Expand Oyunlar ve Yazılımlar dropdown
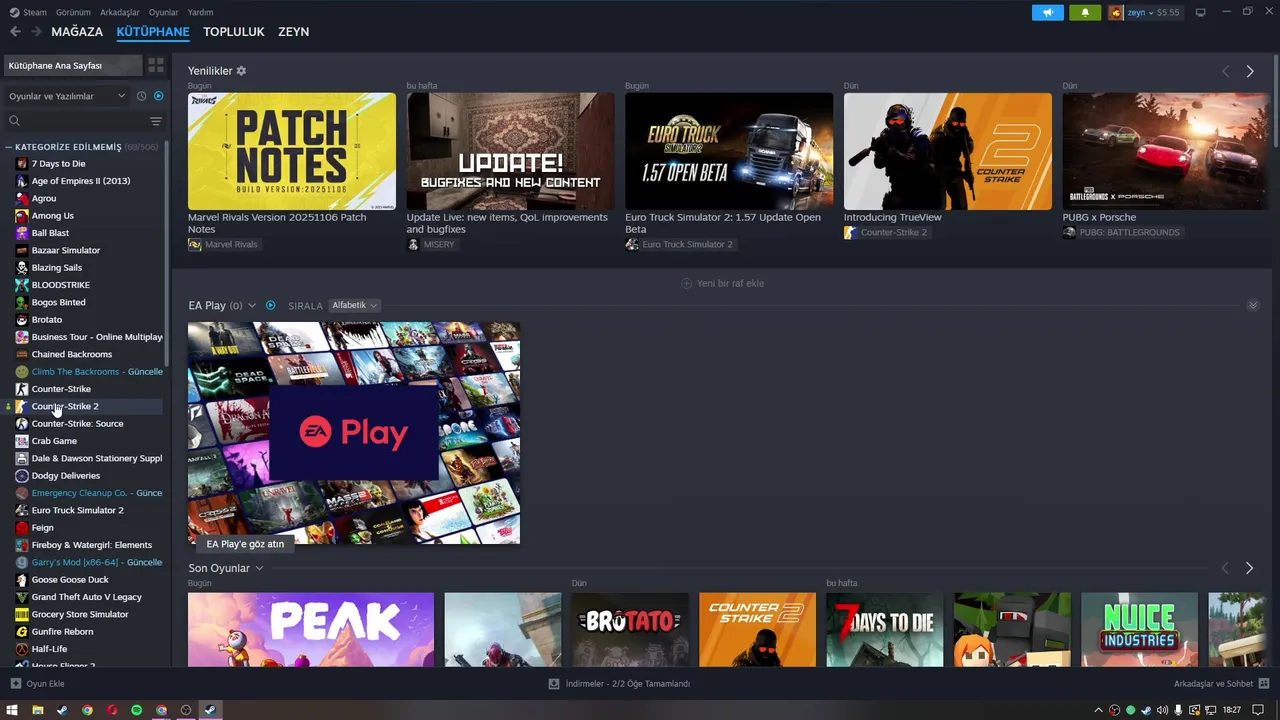The width and height of the screenshot is (1280, 720). click(x=67, y=96)
